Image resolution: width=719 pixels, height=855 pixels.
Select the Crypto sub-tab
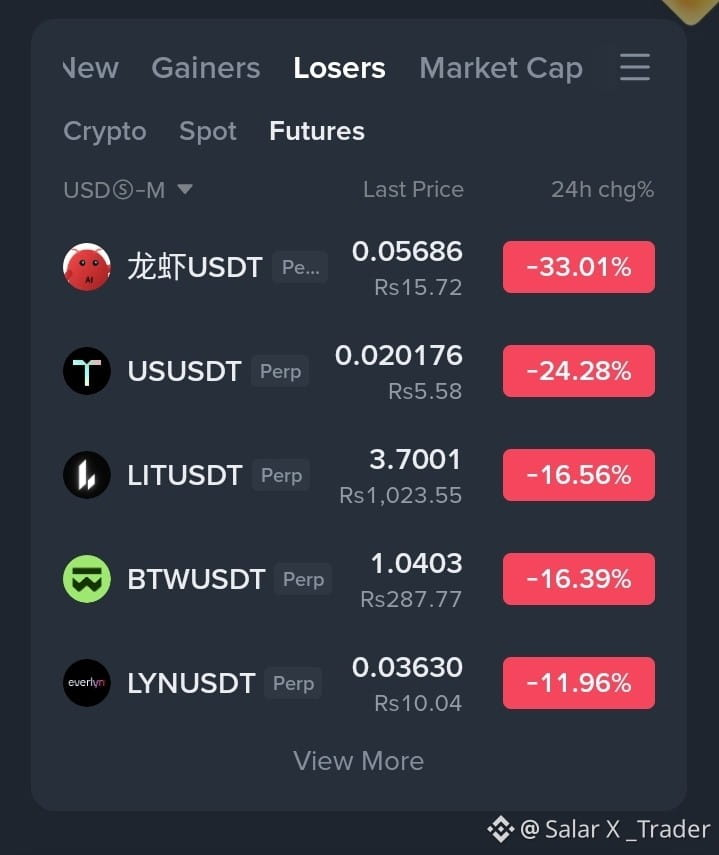[x=105, y=131]
